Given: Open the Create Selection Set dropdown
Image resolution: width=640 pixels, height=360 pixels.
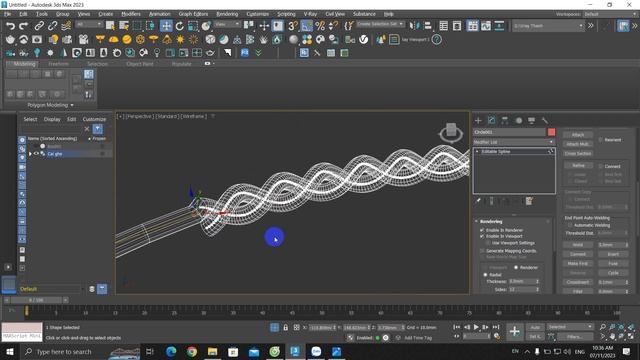Looking at the screenshot, I should click(380, 24).
